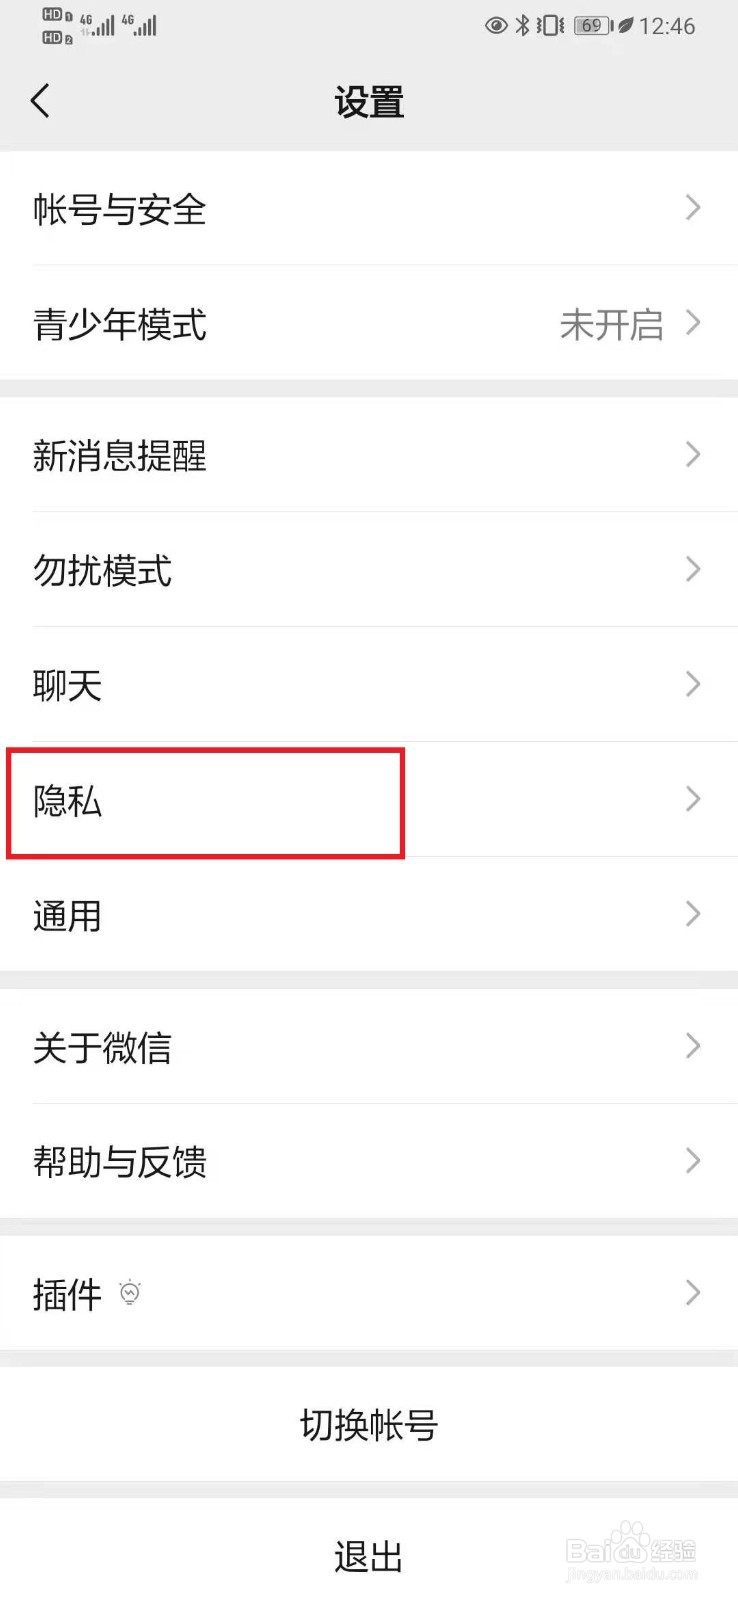Open 关于微信 page
Screen dimensions: 738x1600
click(x=369, y=1047)
